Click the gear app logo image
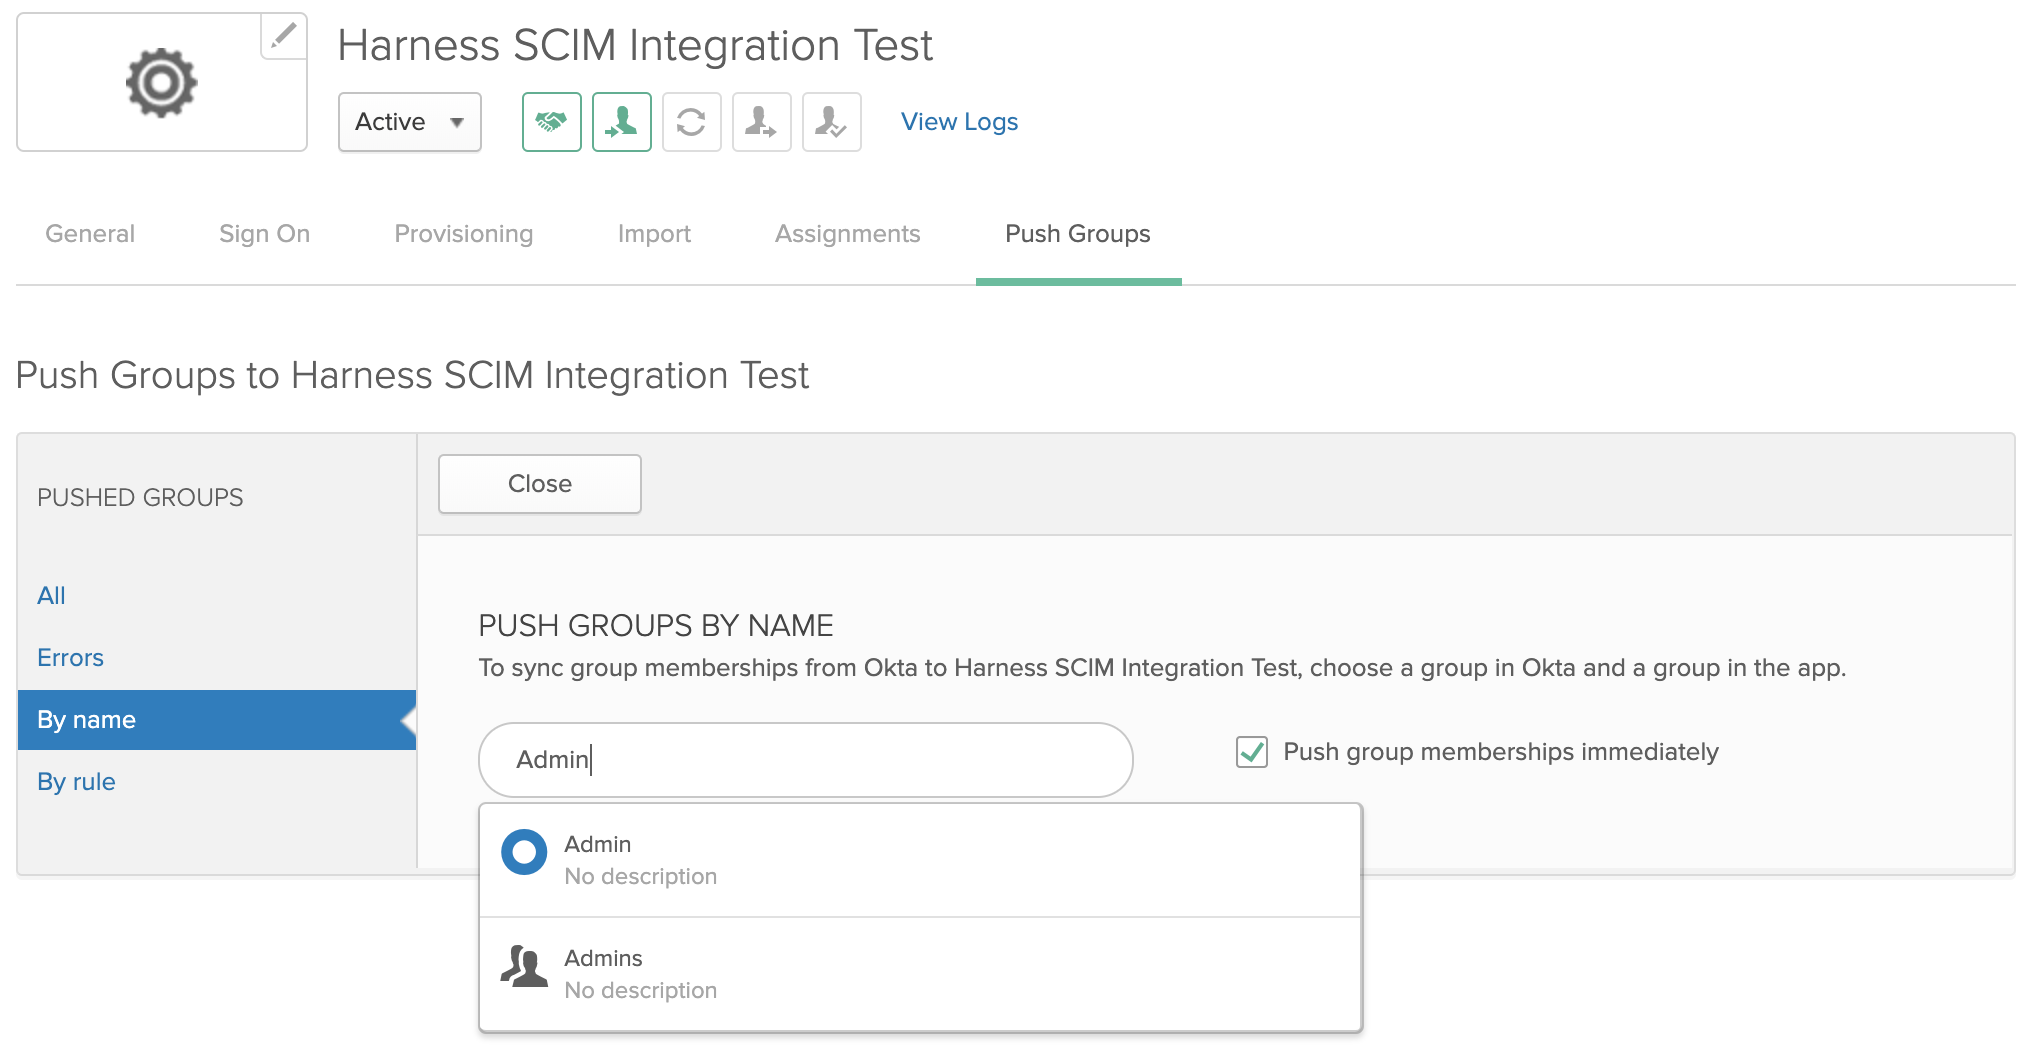The width and height of the screenshot is (2032, 1054). click(162, 82)
